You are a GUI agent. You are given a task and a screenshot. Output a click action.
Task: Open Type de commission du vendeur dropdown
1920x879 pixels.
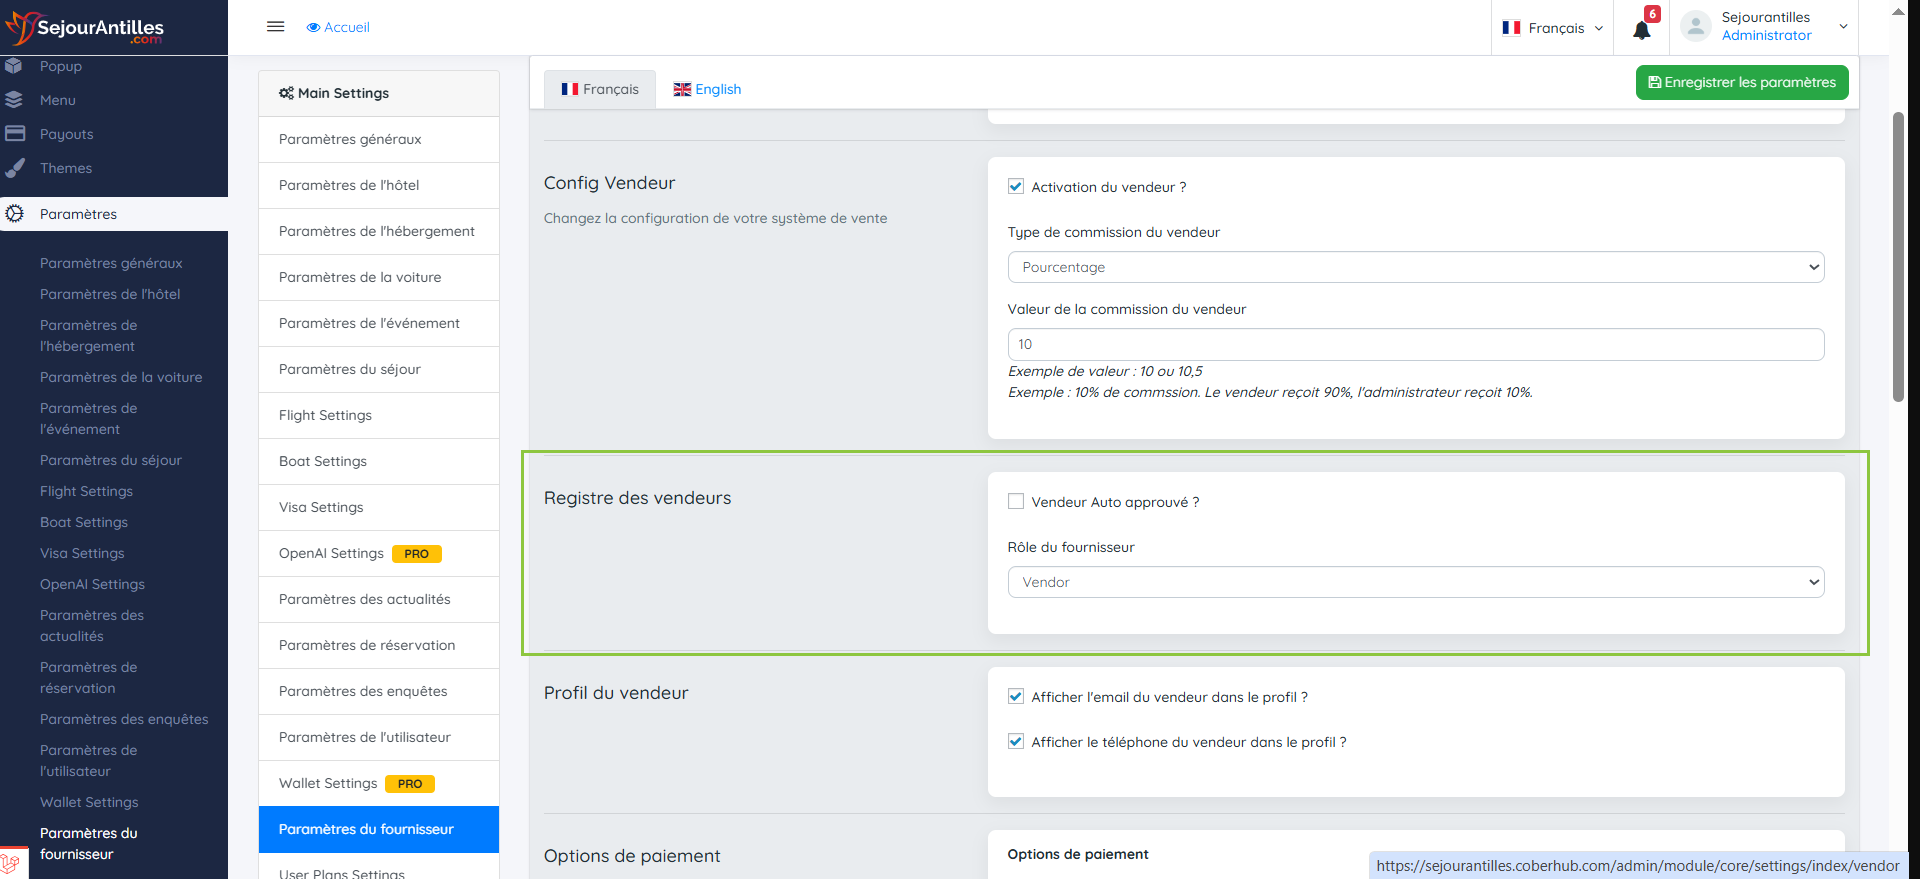1415,267
